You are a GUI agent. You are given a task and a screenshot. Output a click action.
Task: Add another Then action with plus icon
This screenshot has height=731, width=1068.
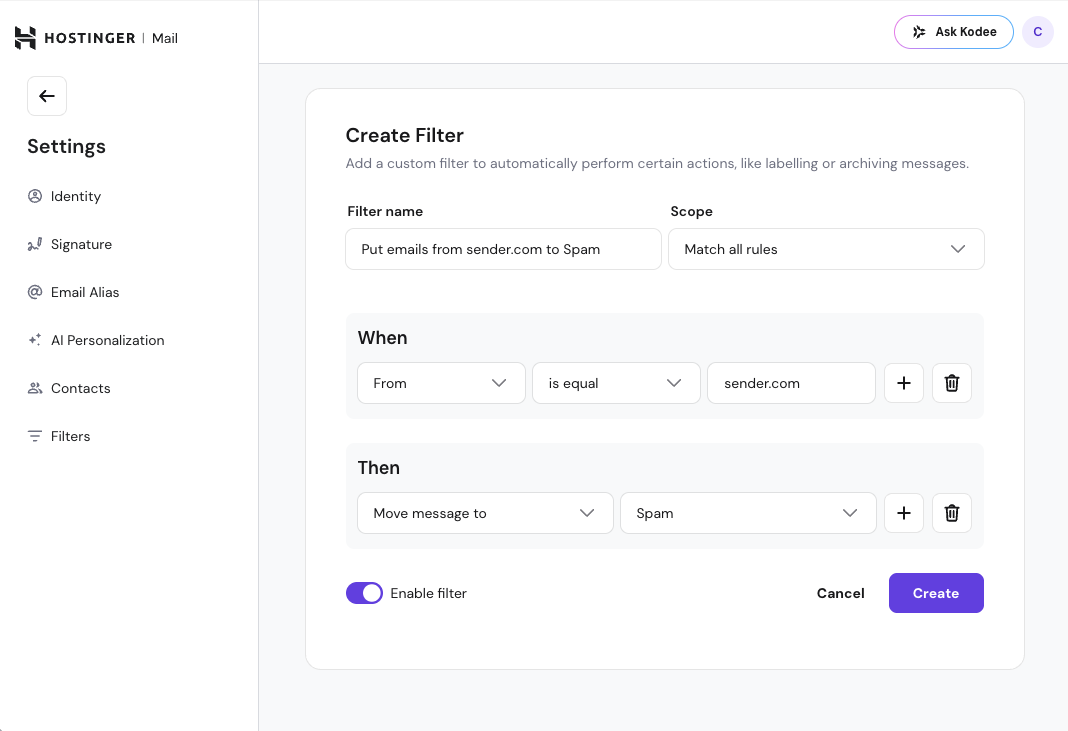[x=903, y=513]
